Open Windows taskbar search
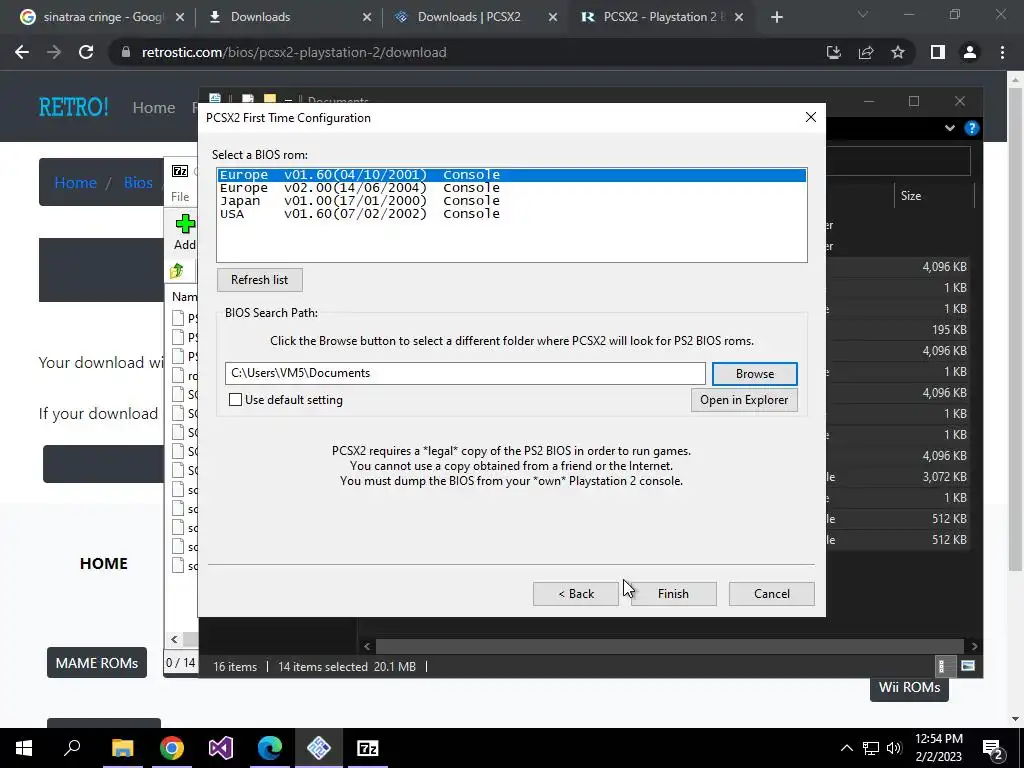This screenshot has width=1024, height=768. (72, 748)
